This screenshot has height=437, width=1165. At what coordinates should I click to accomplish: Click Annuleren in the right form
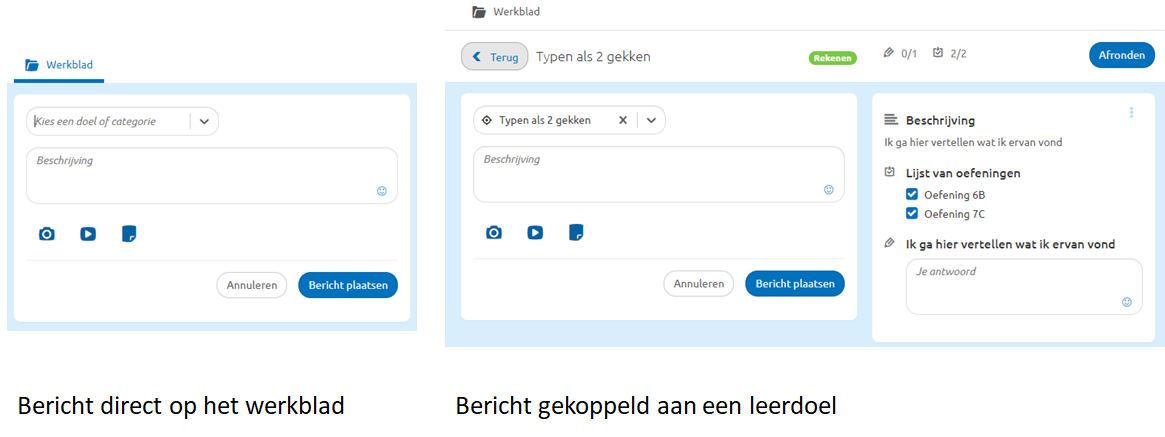[699, 284]
